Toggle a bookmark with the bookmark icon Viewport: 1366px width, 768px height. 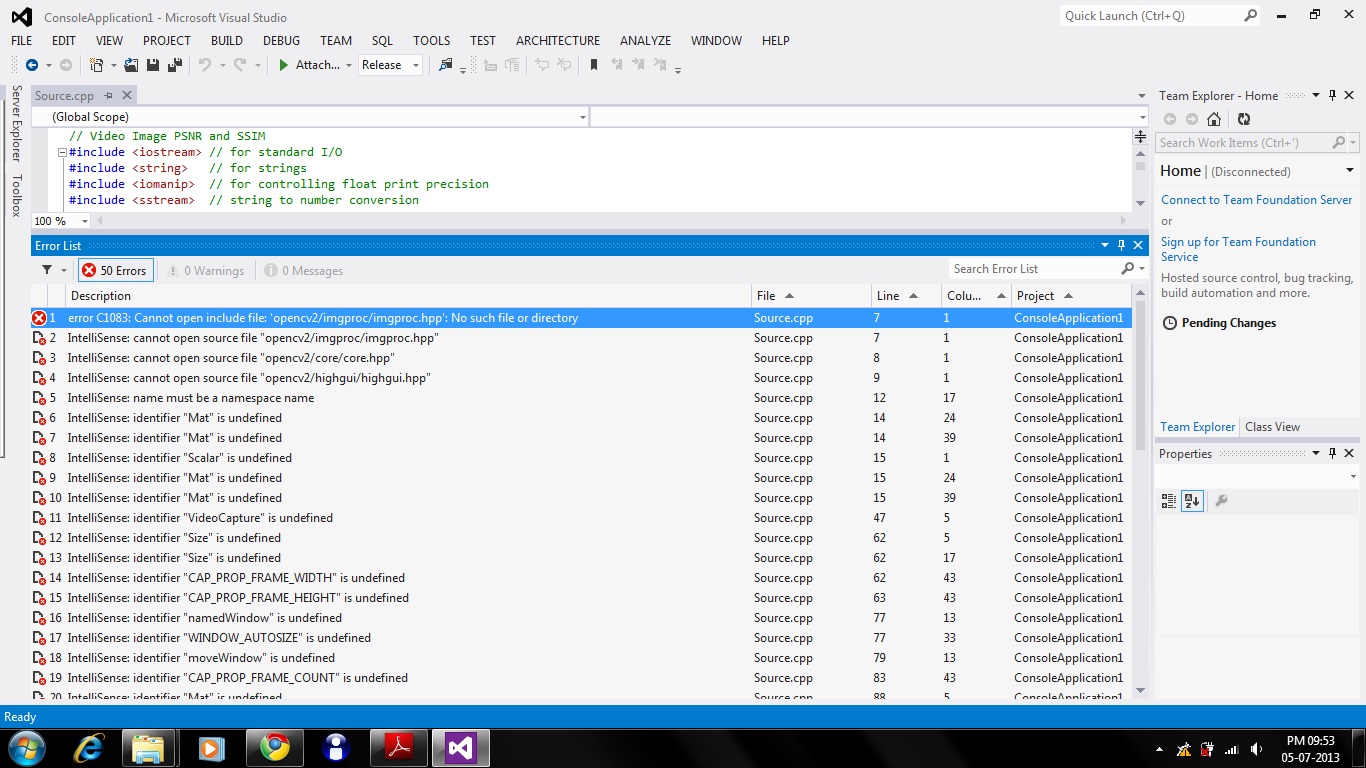(x=594, y=65)
